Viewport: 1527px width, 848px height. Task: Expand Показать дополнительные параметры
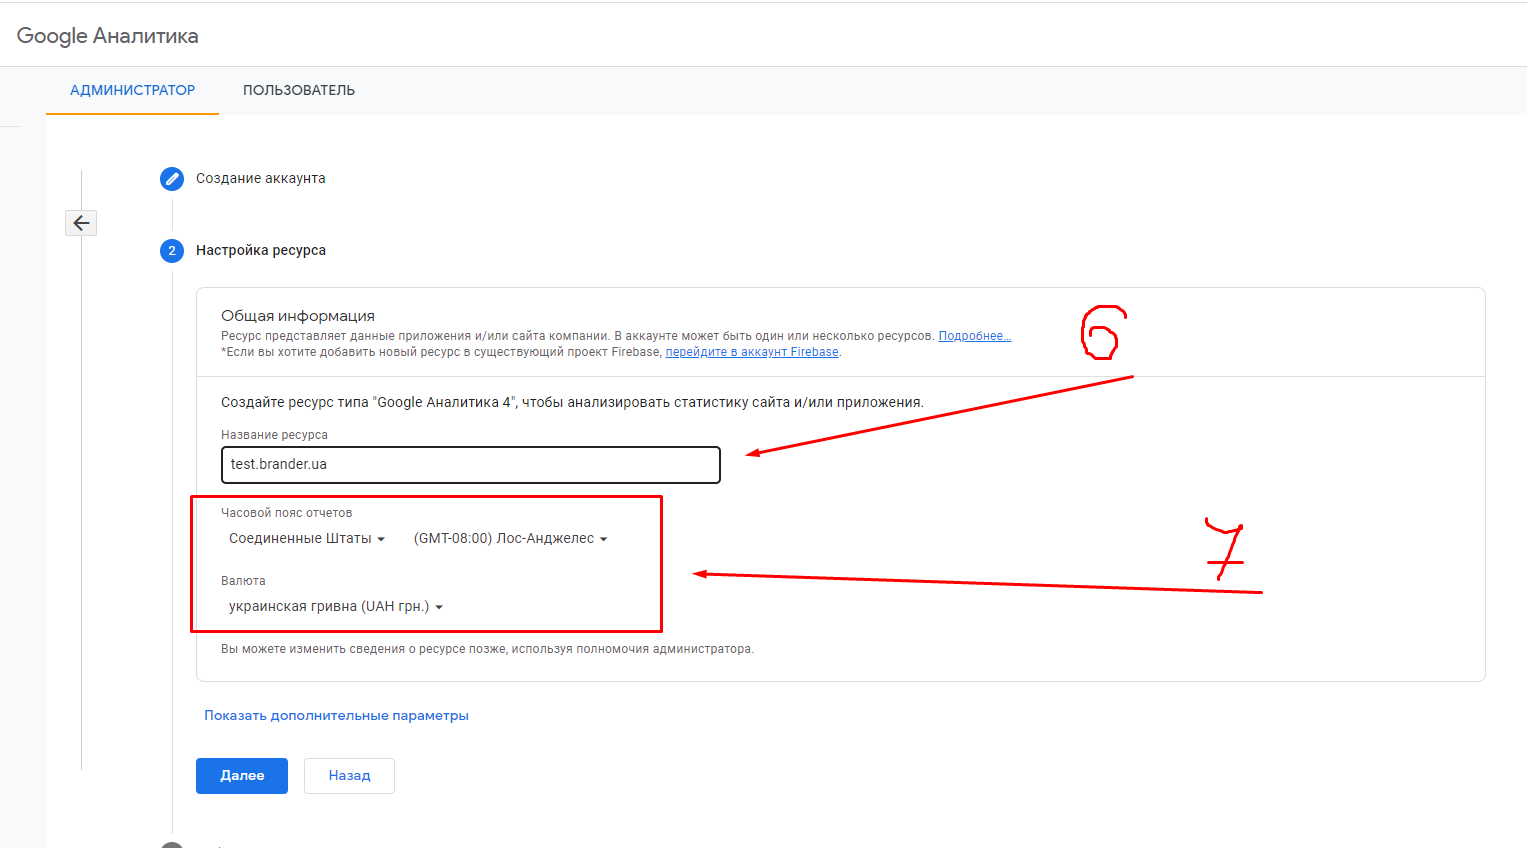click(x=336, y=716)
